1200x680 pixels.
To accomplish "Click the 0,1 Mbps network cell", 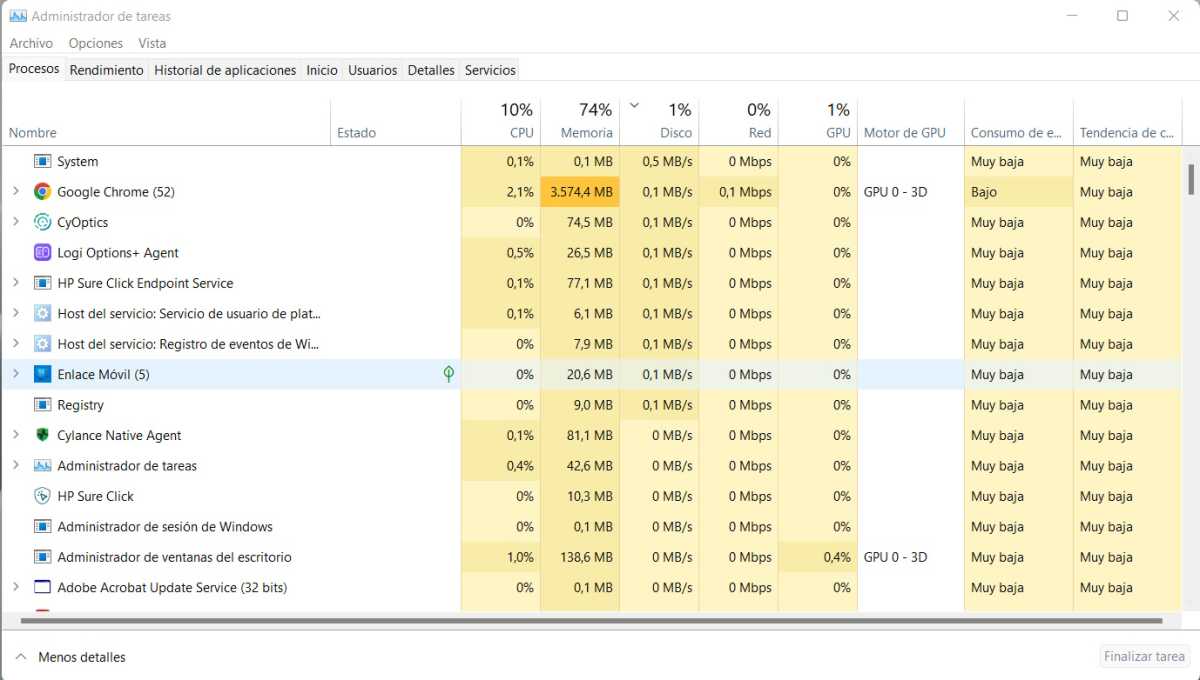I will (738, 192).
